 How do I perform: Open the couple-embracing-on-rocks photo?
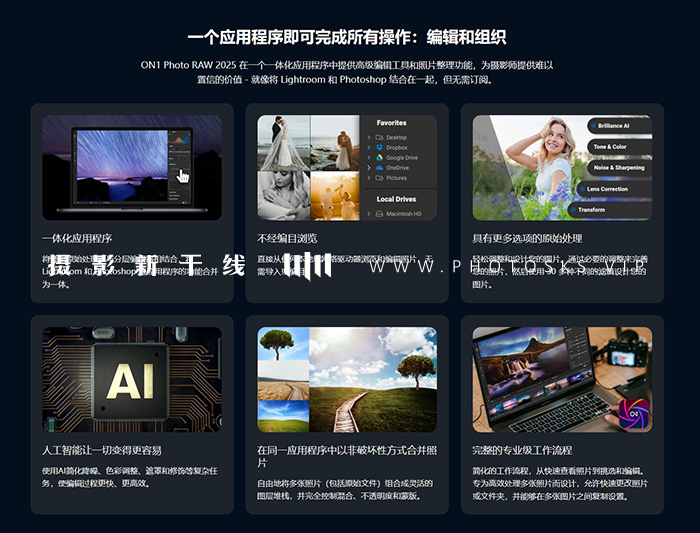pyautogui.click(x=335, y=143)
